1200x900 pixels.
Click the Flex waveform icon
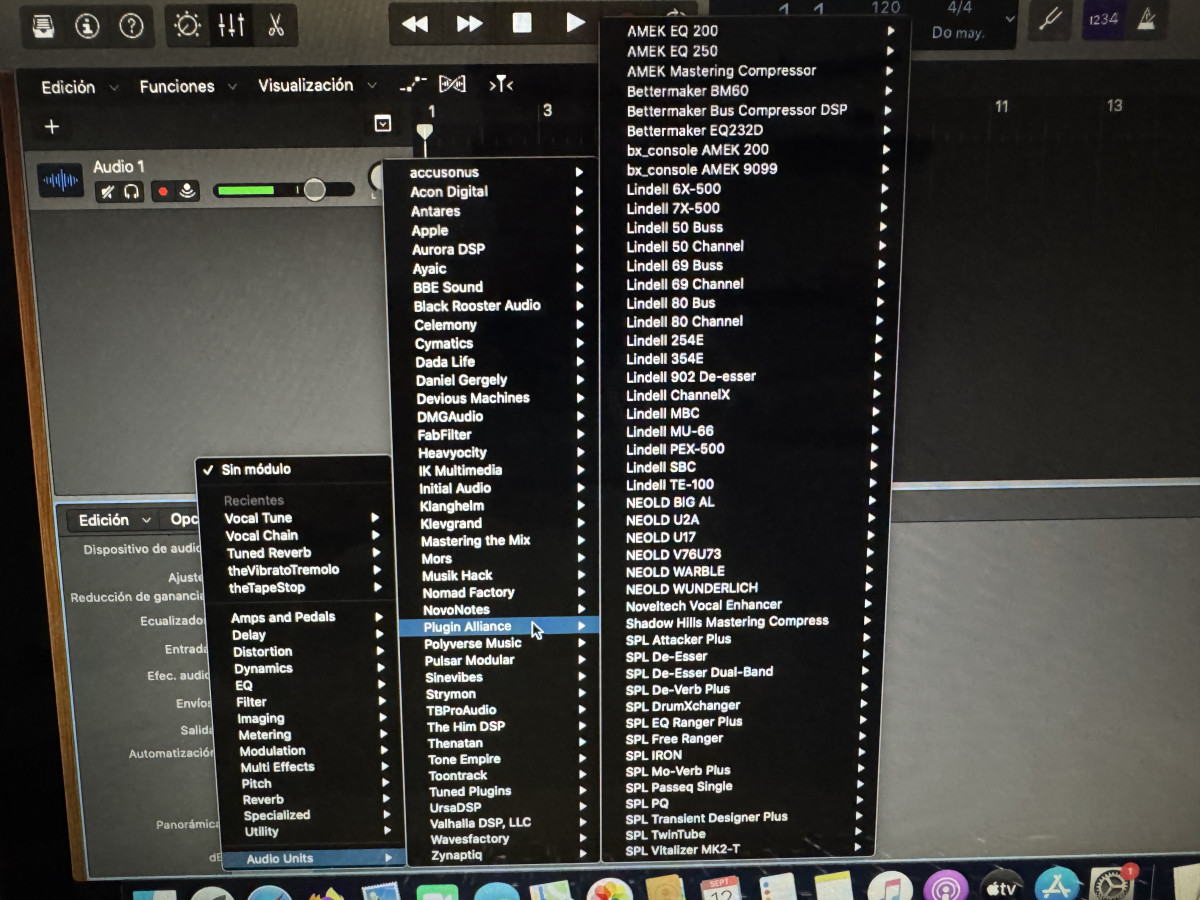pyautogui.click(x=452, y=85)
